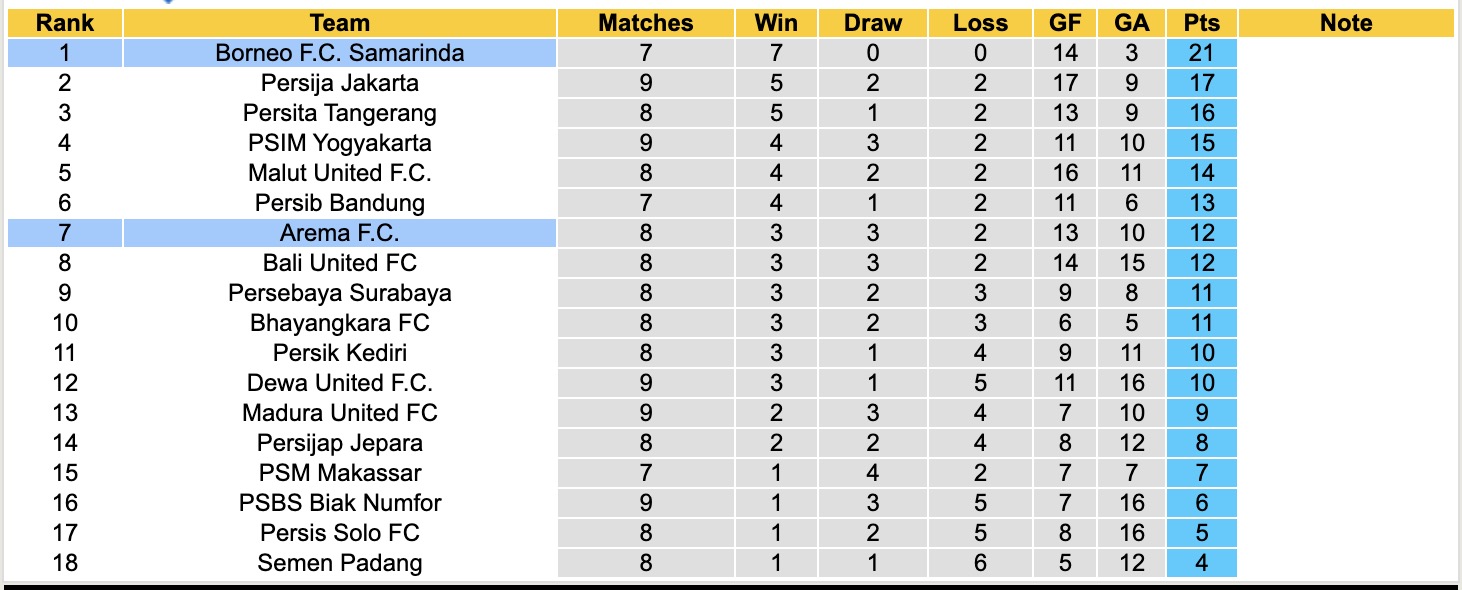Viewport: 1462px width, 590px height.
Task: Select the Semen Padang team row
Action: coord(340,563)
